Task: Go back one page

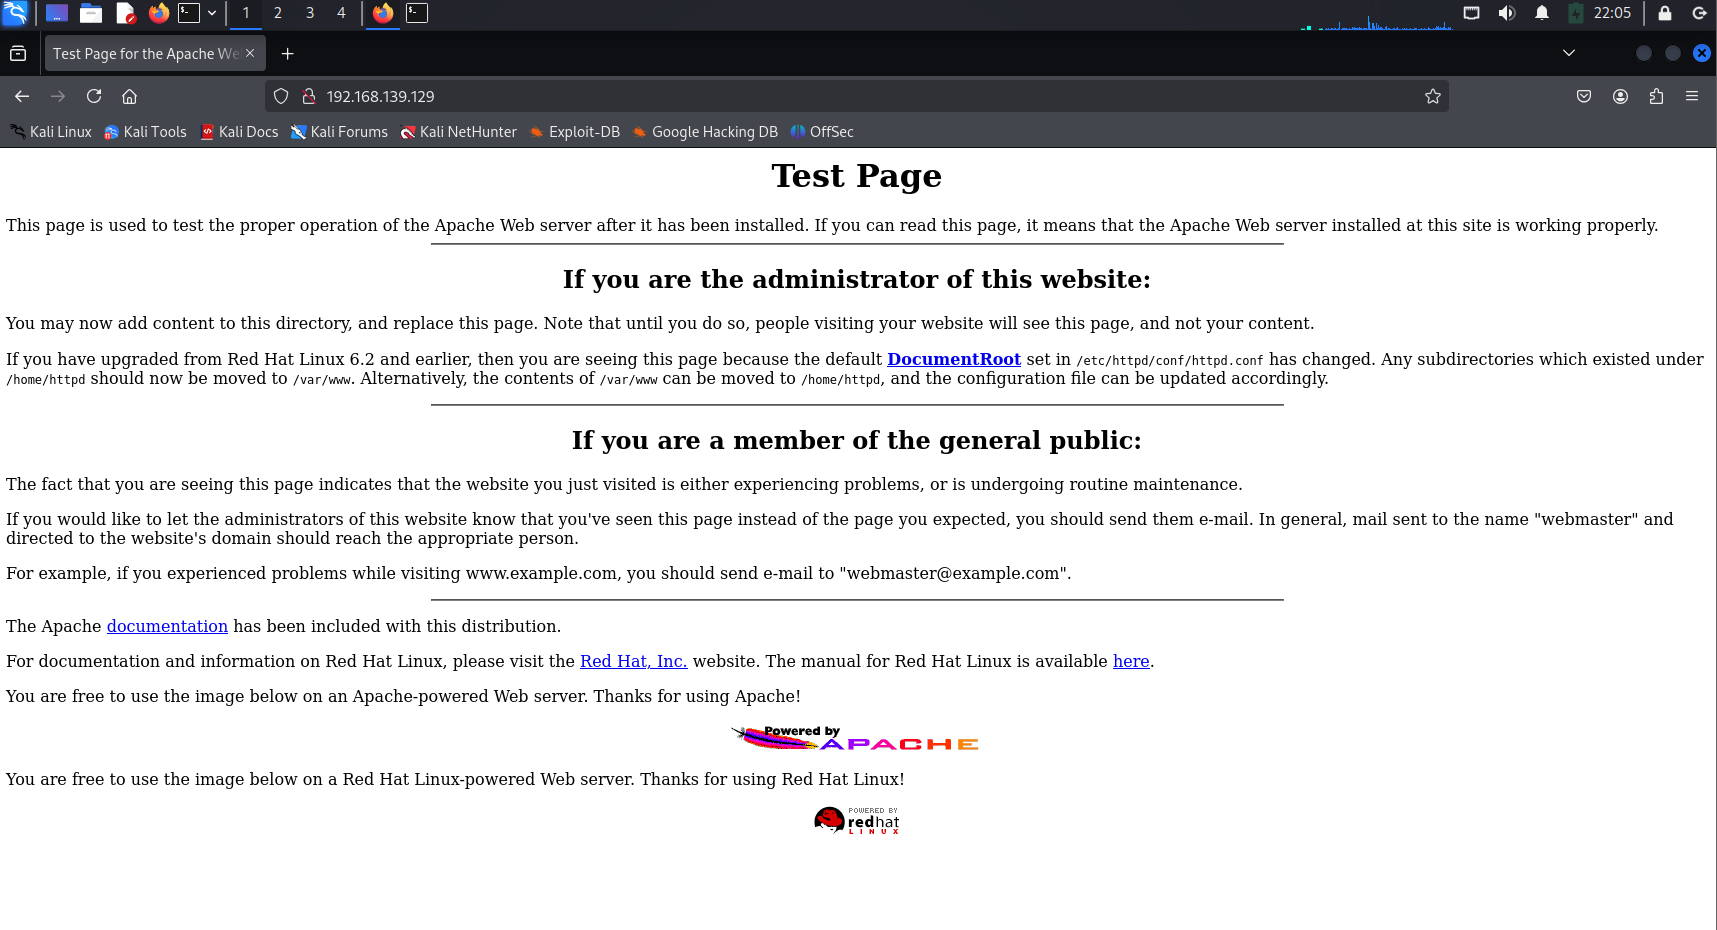Action: point(22,96)
